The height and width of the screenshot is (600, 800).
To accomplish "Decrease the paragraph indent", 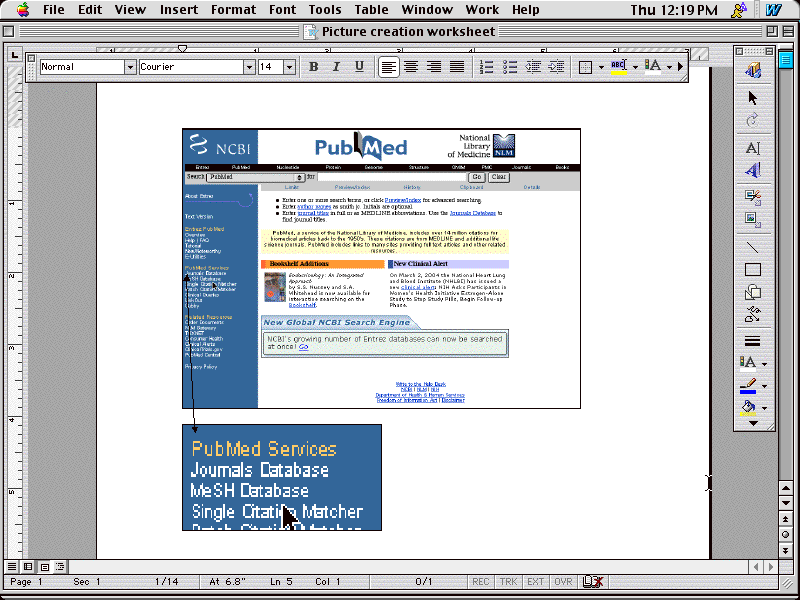I will (533, 67).
